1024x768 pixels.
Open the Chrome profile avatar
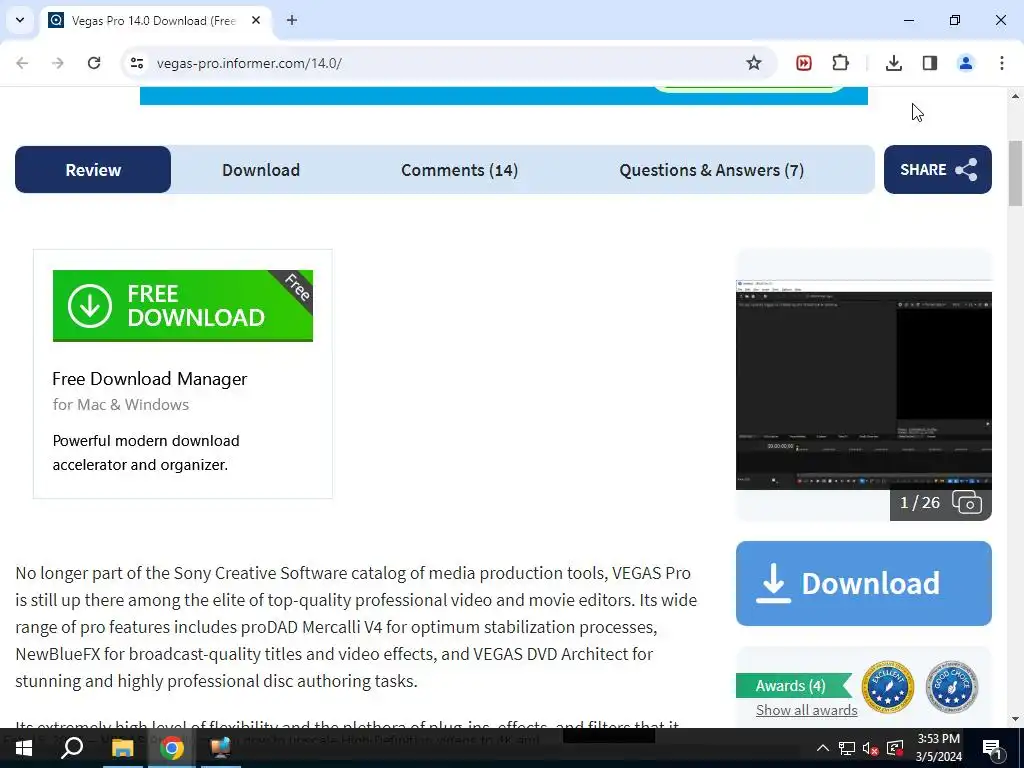(x=965, y=63)
